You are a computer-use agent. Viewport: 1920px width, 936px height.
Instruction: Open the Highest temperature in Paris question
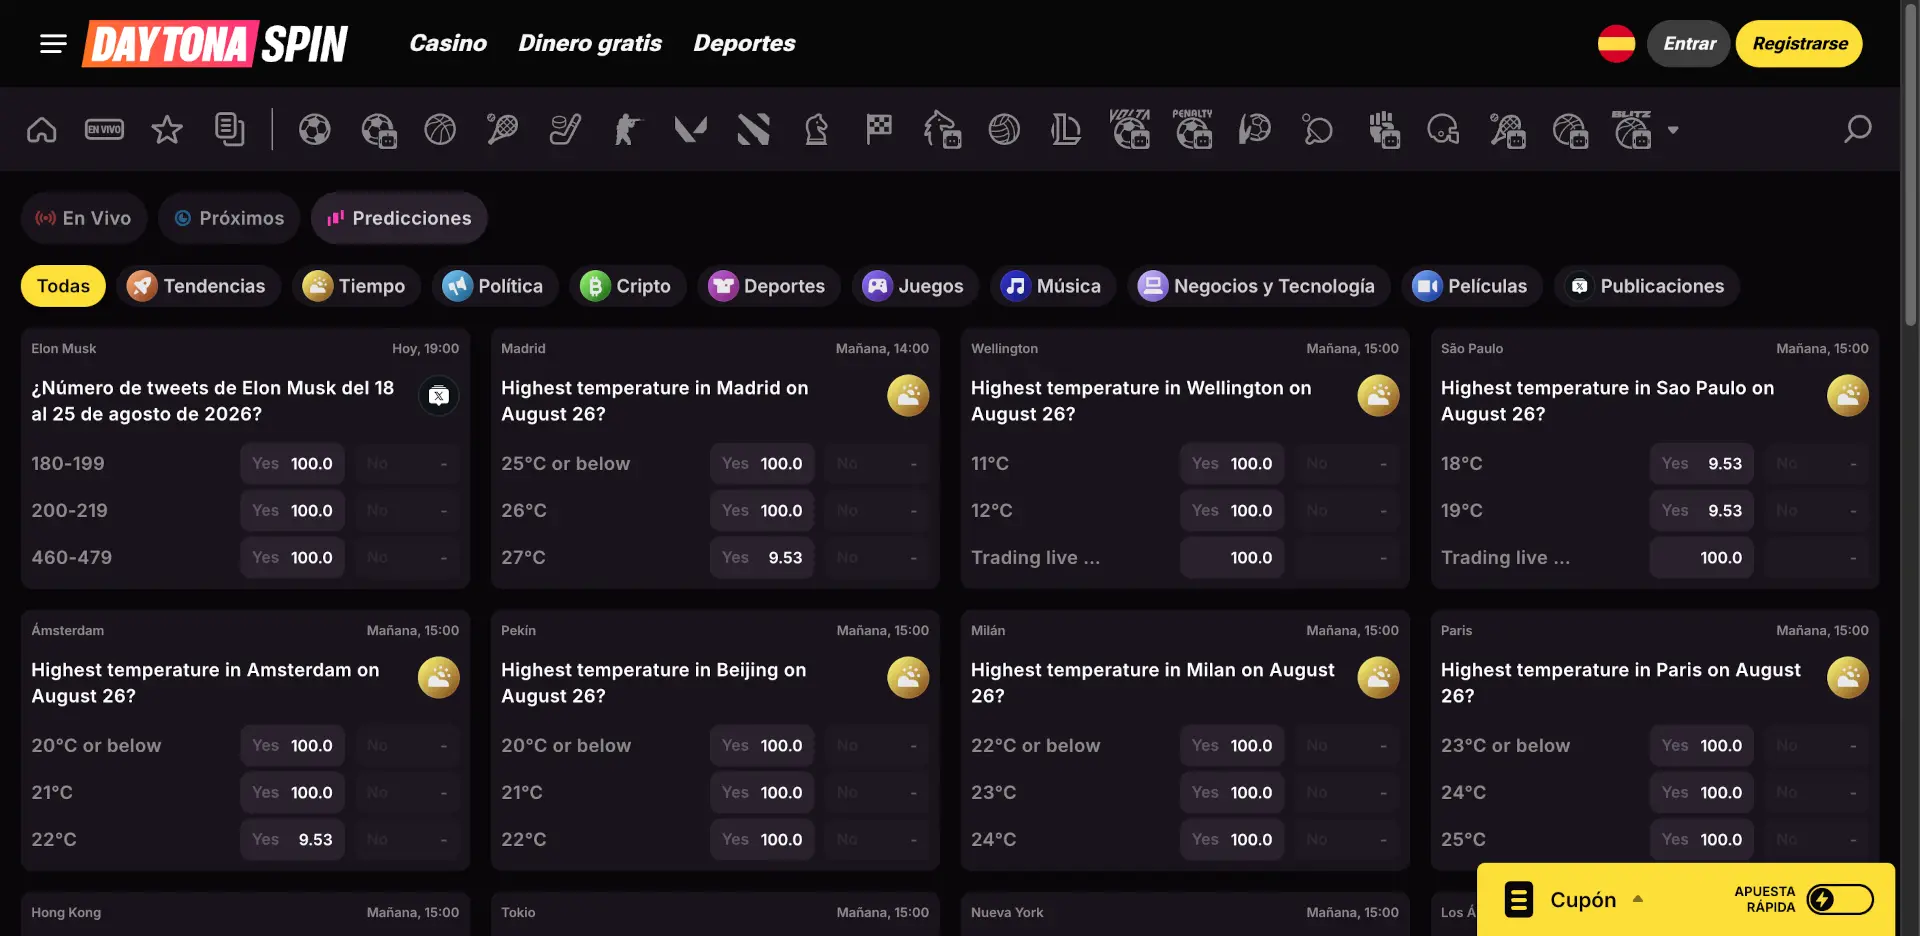click(x=1620, y=682)
